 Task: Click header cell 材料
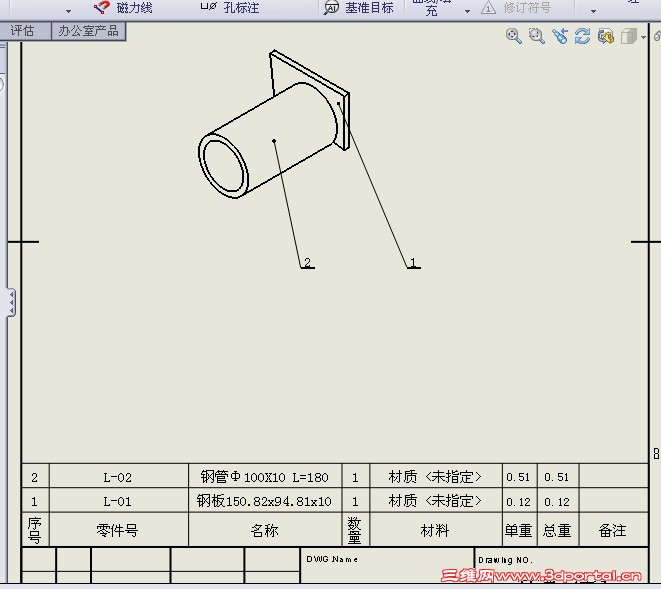(435, 530)
